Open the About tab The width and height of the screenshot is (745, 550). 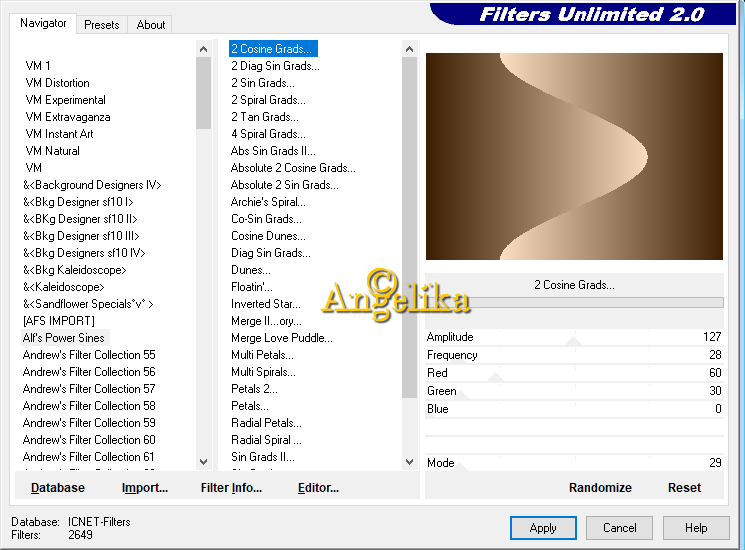151,25
